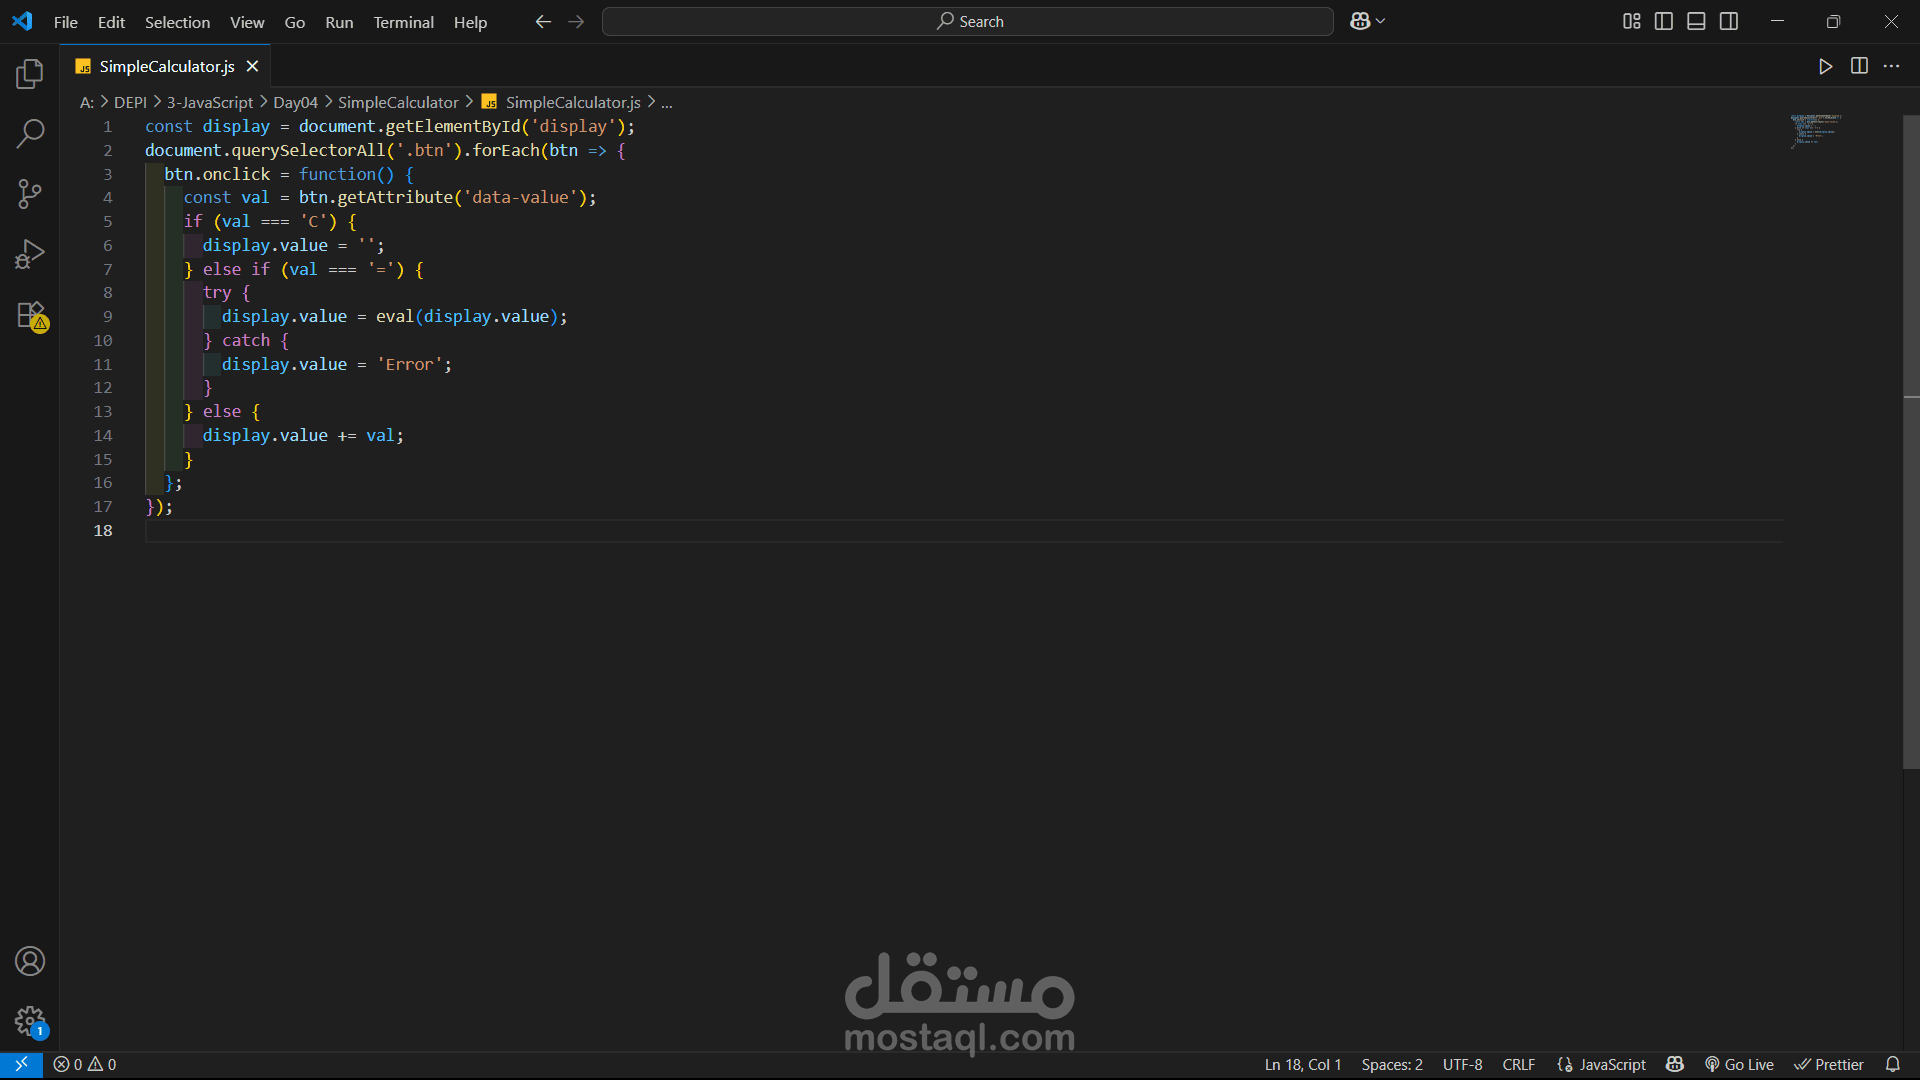Viewport: 1920px width, 1080px height.
Task: Open the File menu
Action: tap(66, 22)
